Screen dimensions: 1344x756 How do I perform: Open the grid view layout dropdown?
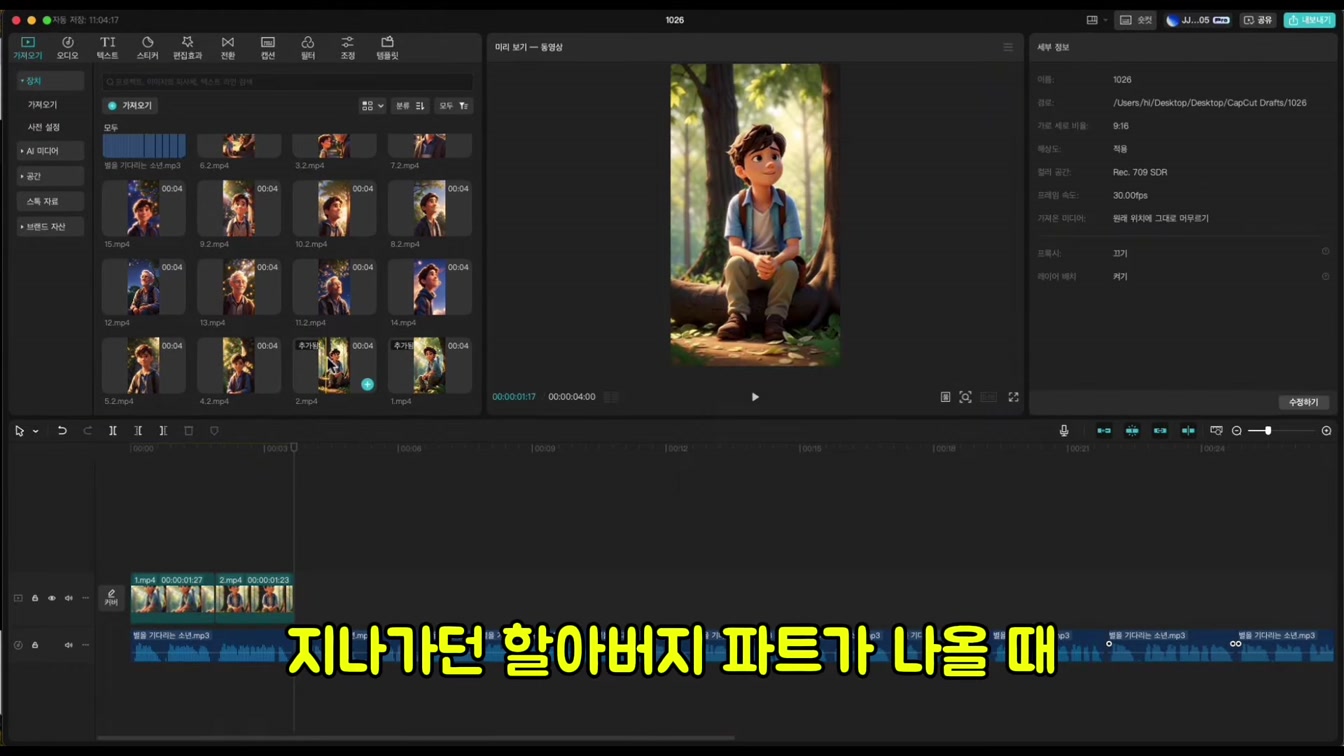(x=372, y=105)
